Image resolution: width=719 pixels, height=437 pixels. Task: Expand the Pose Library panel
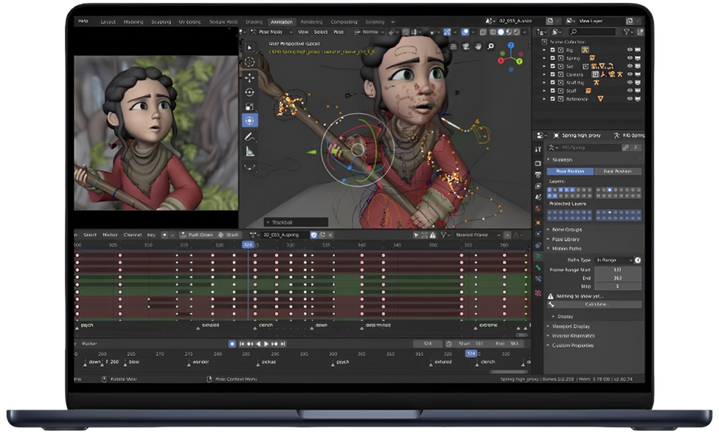tap(565, 239)
